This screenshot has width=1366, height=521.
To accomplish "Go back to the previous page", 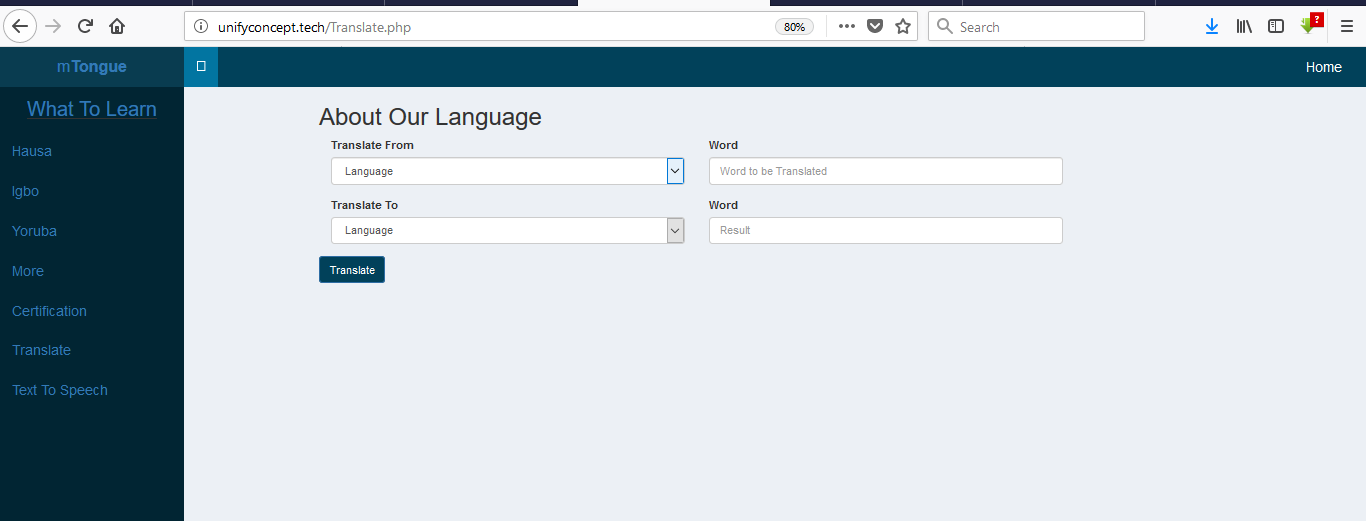I will point(20,26).
